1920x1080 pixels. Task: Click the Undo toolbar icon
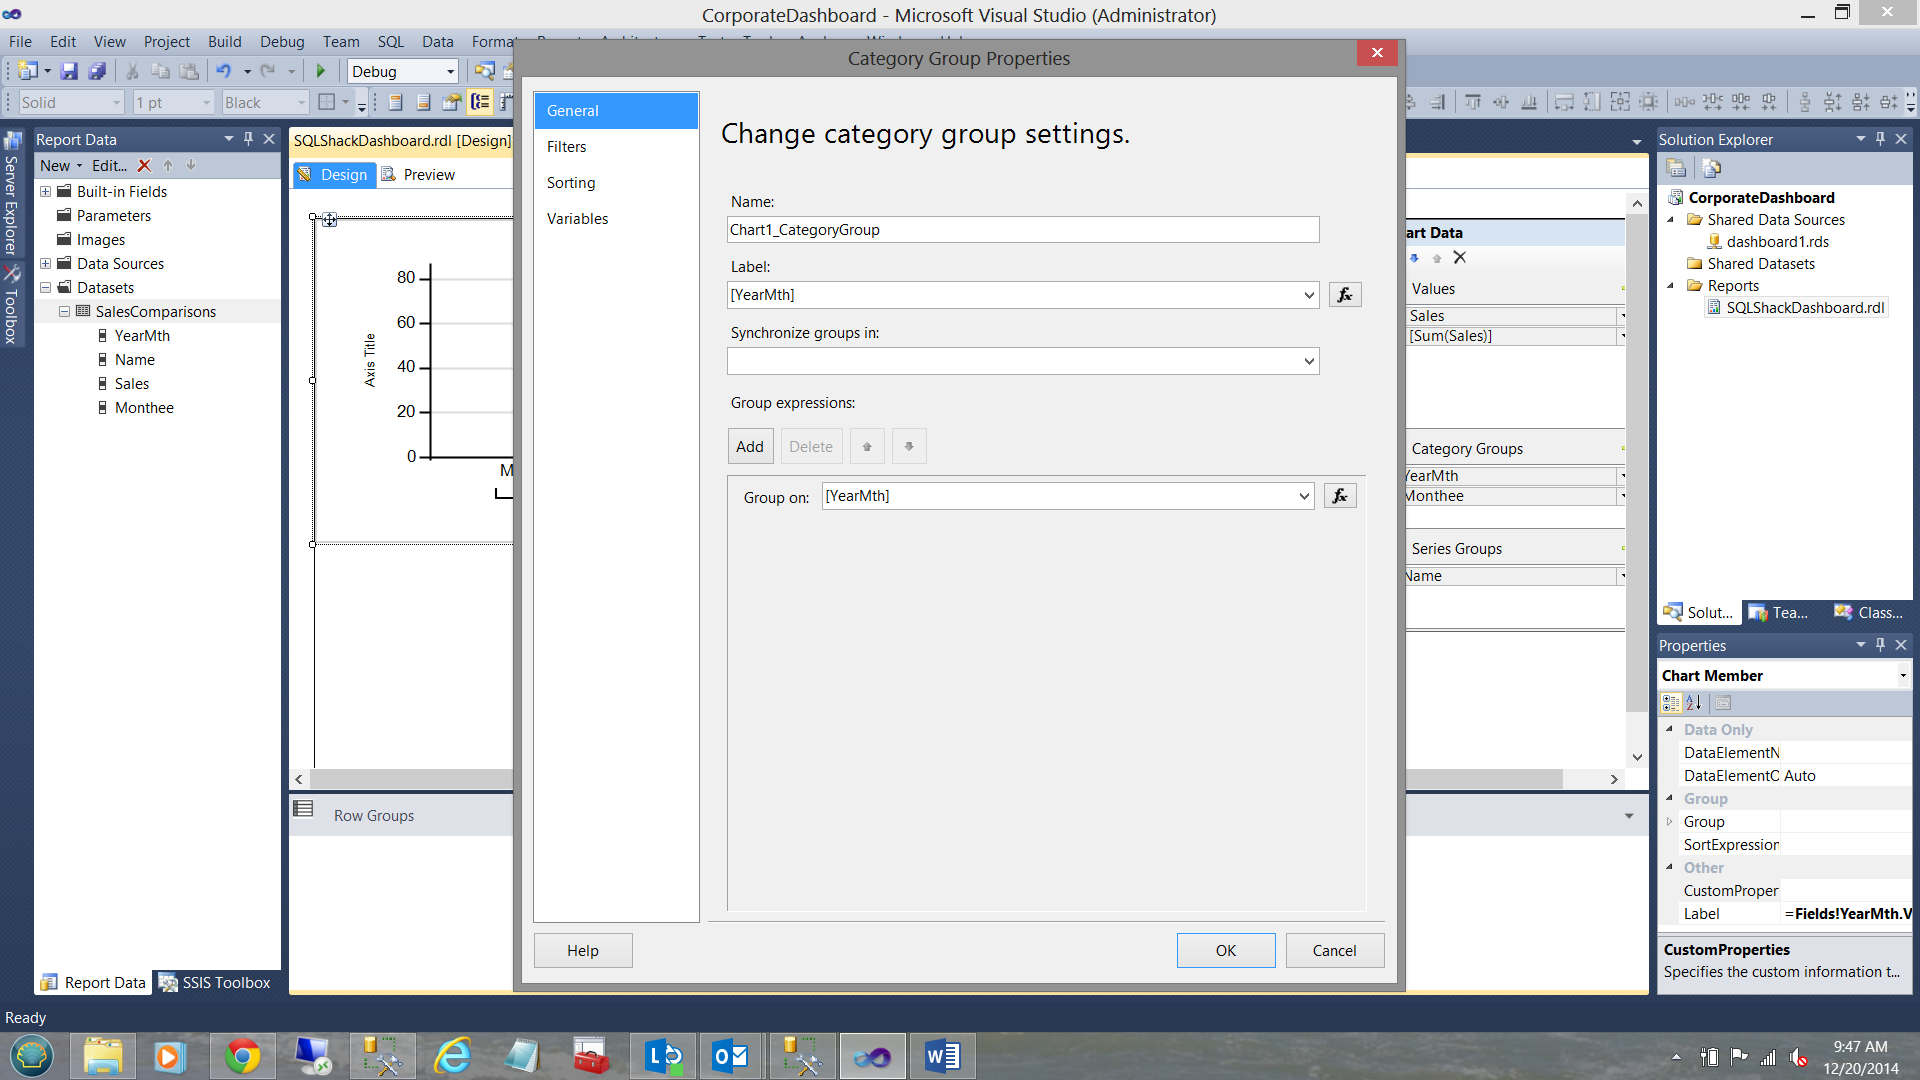(223, 71)
